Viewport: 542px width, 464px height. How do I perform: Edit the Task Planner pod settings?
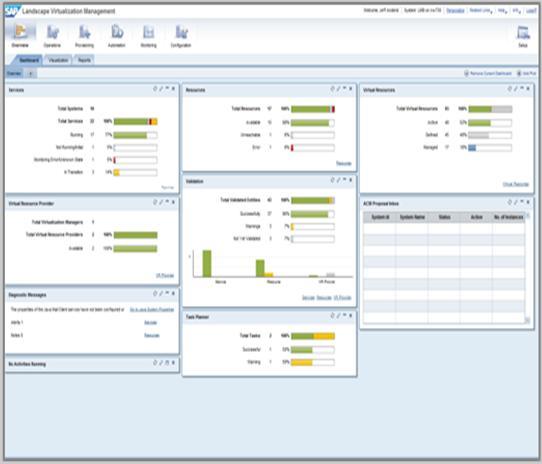(338, 316)
